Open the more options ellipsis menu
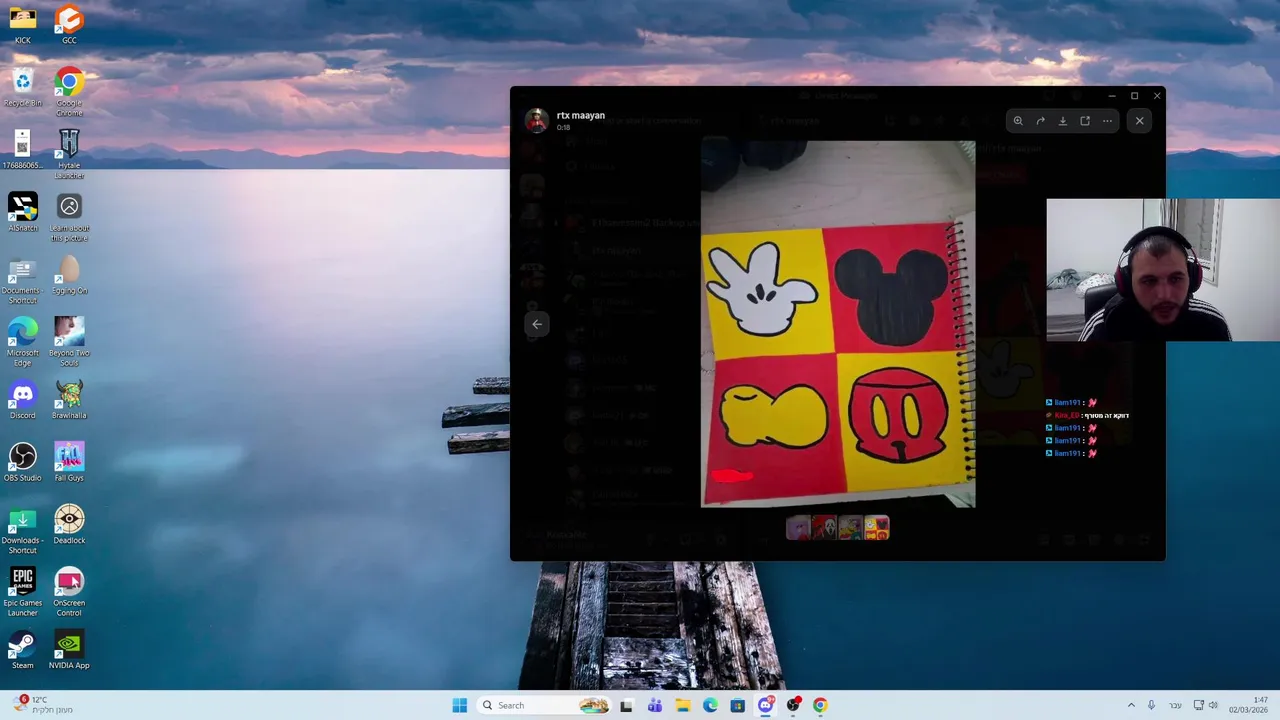This screenshot has width=1280, height=720. 1107,121
